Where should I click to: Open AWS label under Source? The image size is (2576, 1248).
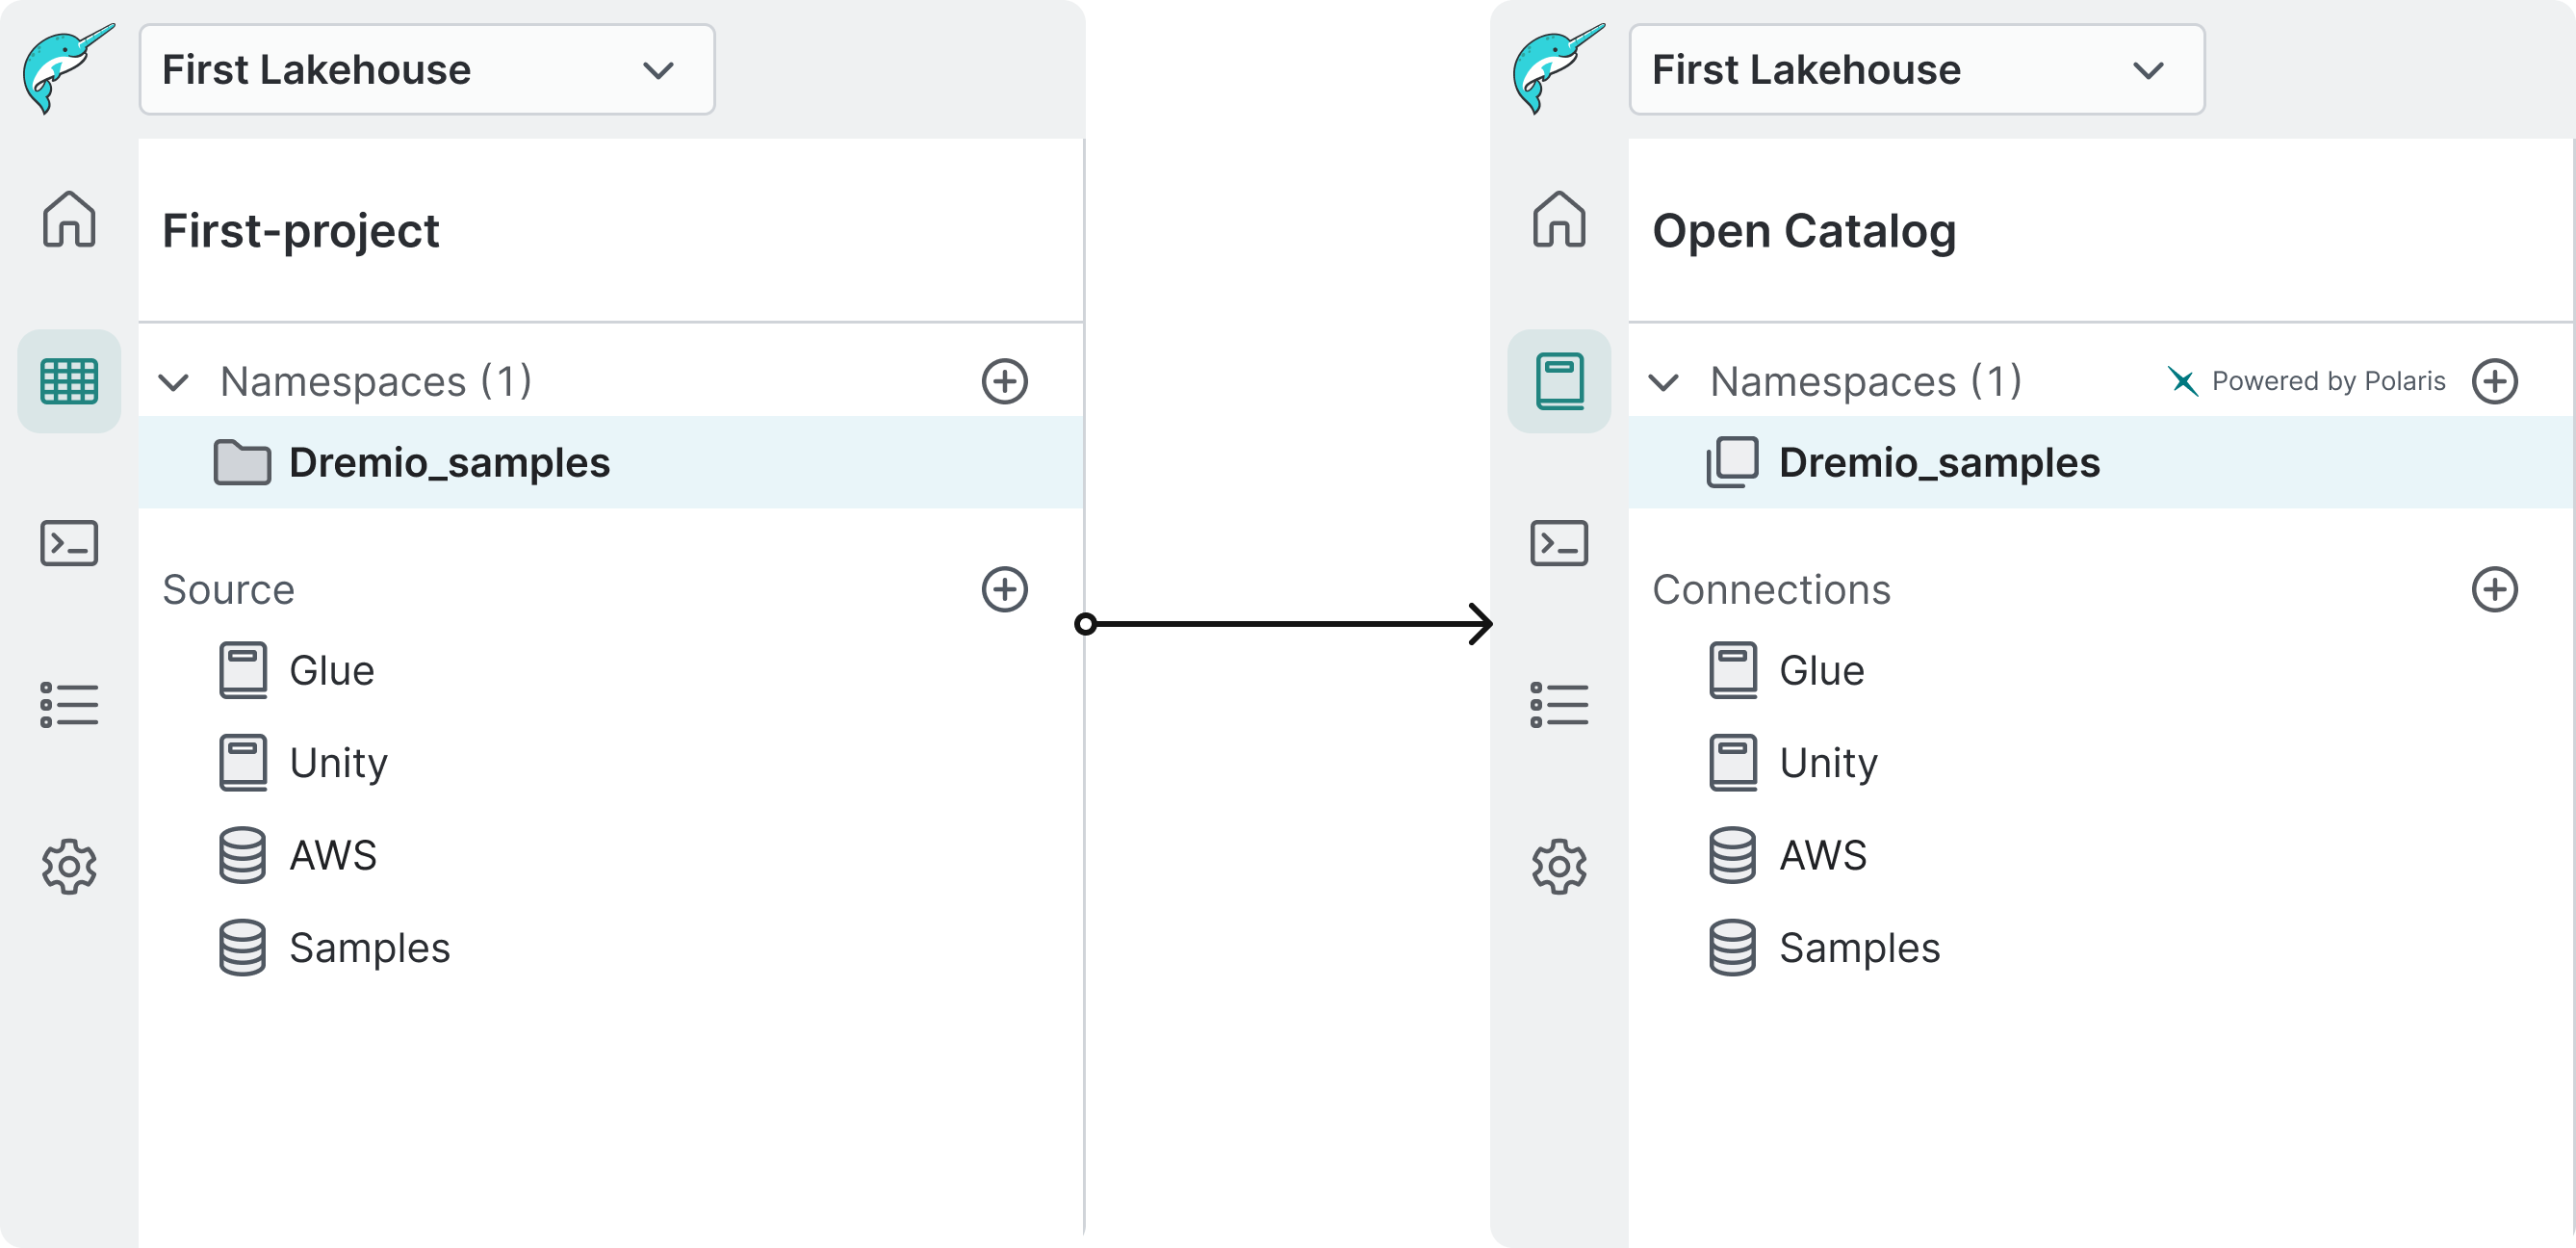click(333, 856)
